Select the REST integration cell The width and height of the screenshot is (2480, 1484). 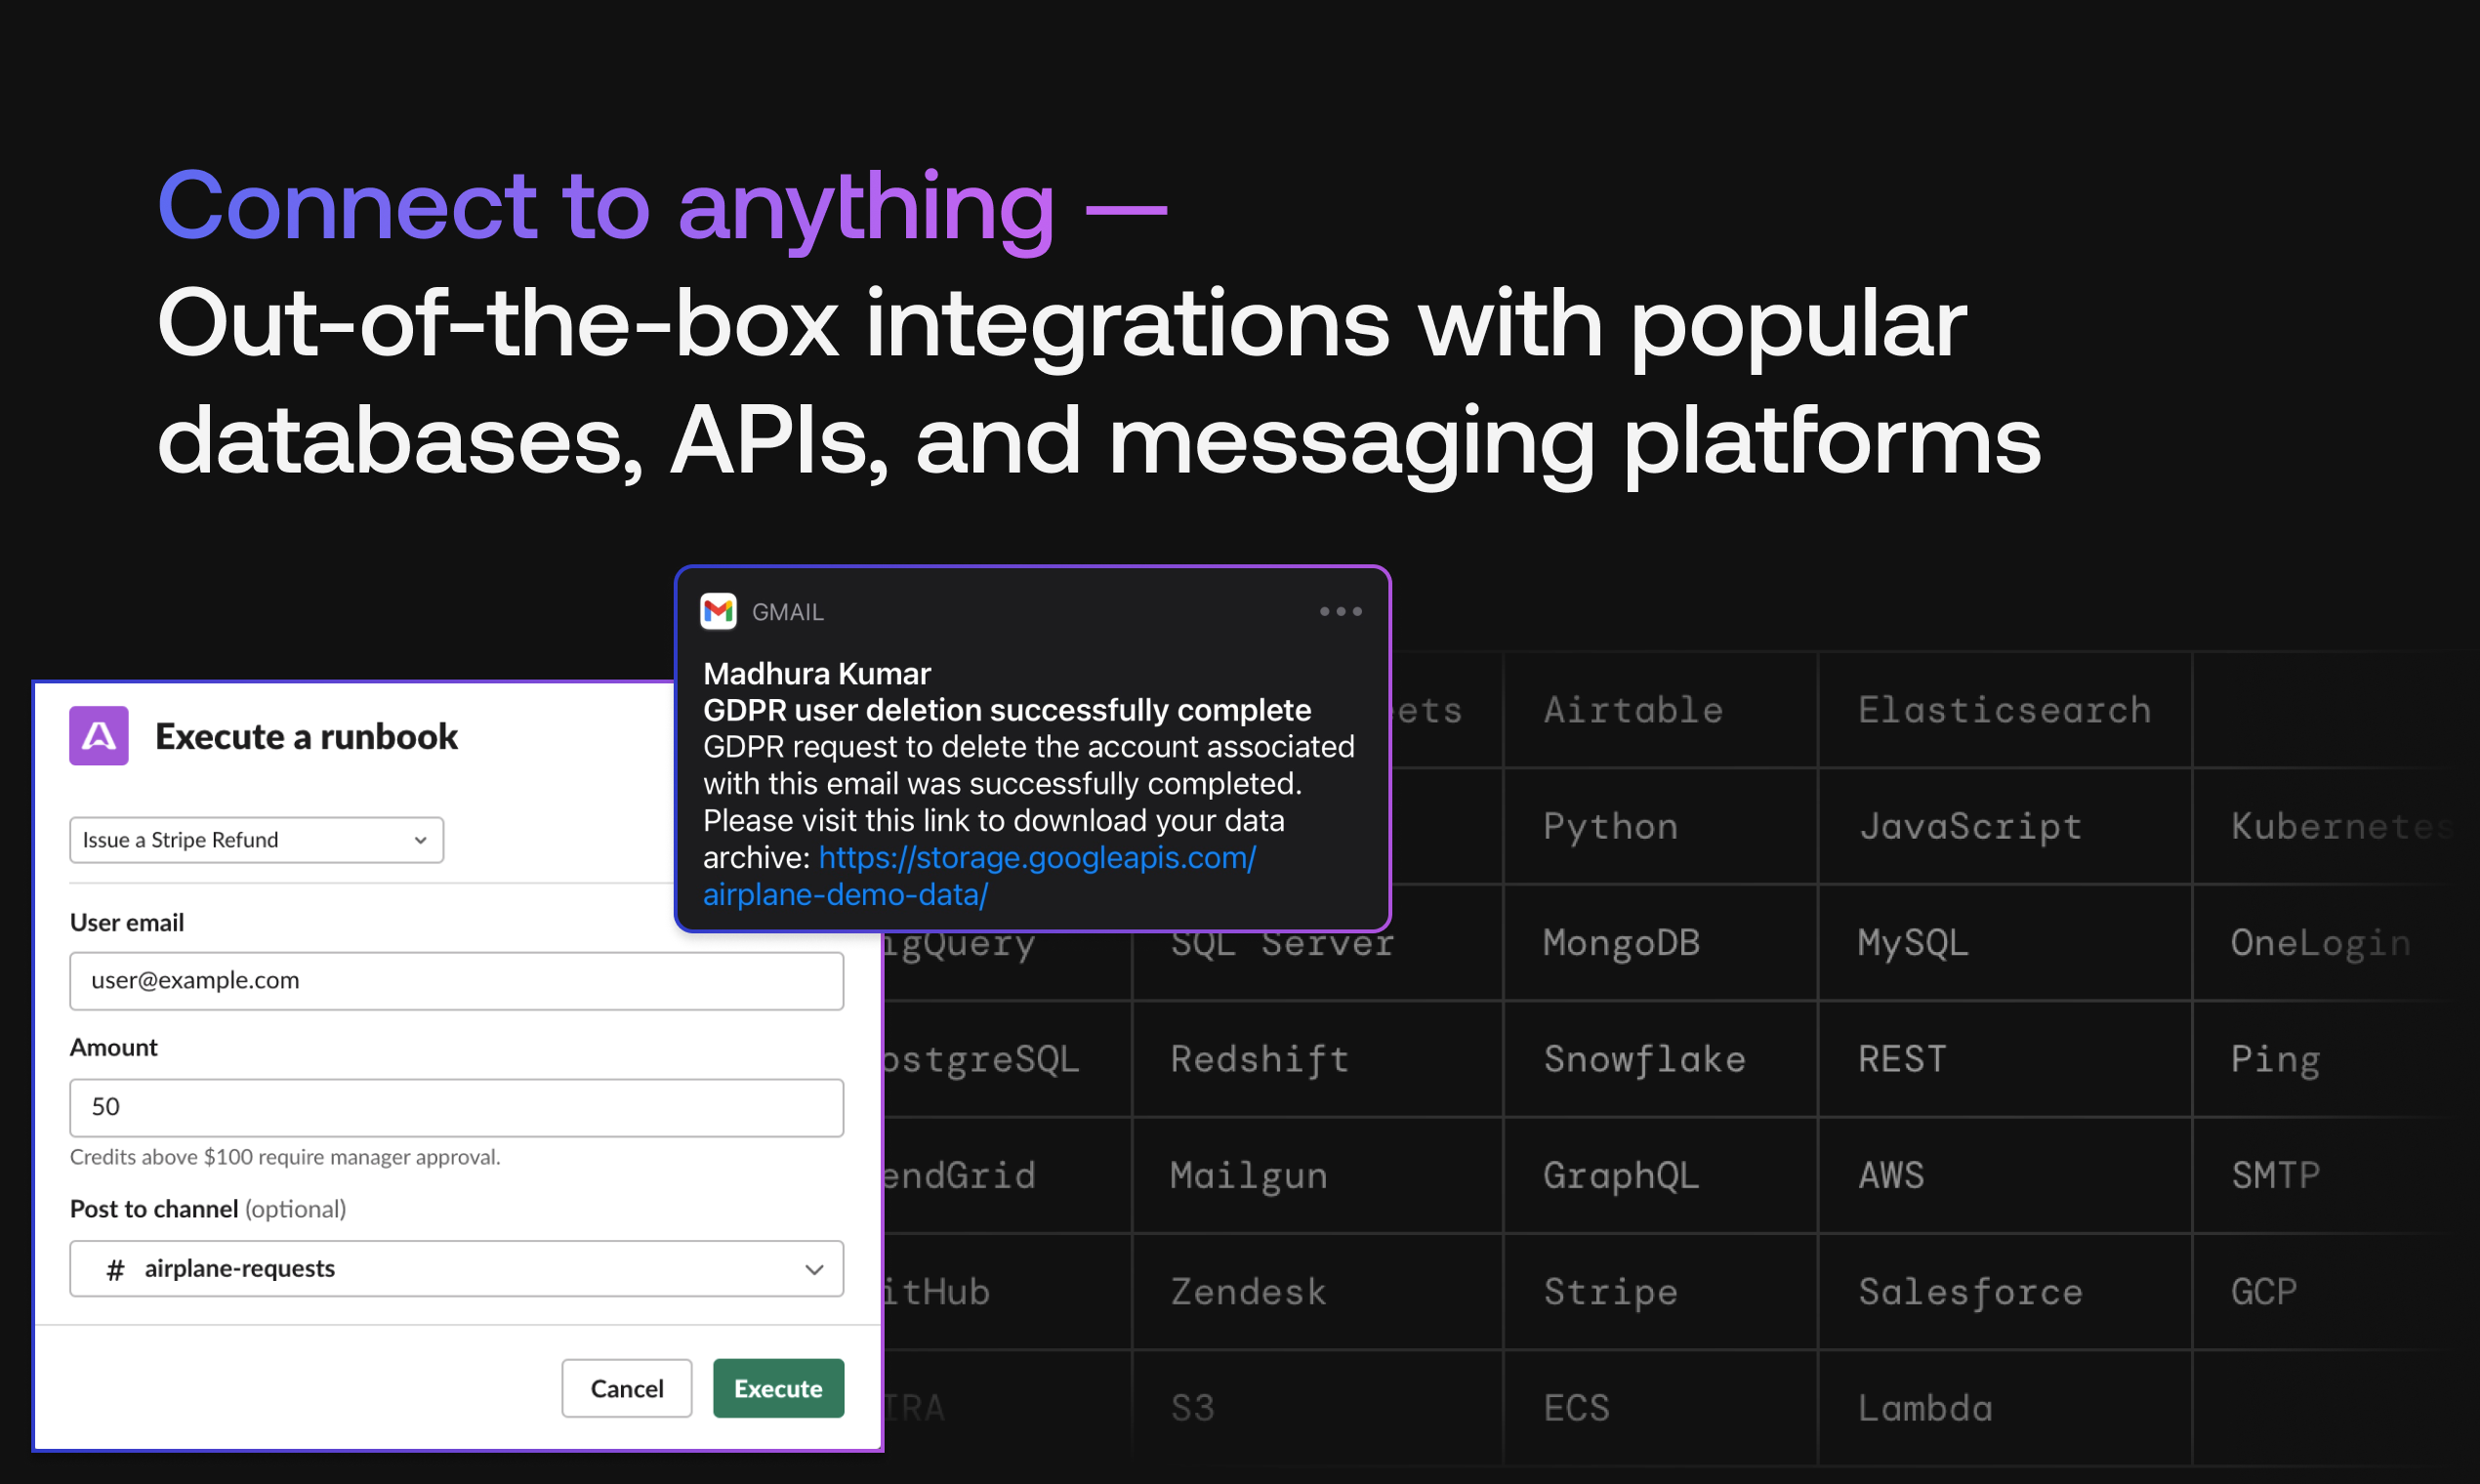tap(2004, 1059)
